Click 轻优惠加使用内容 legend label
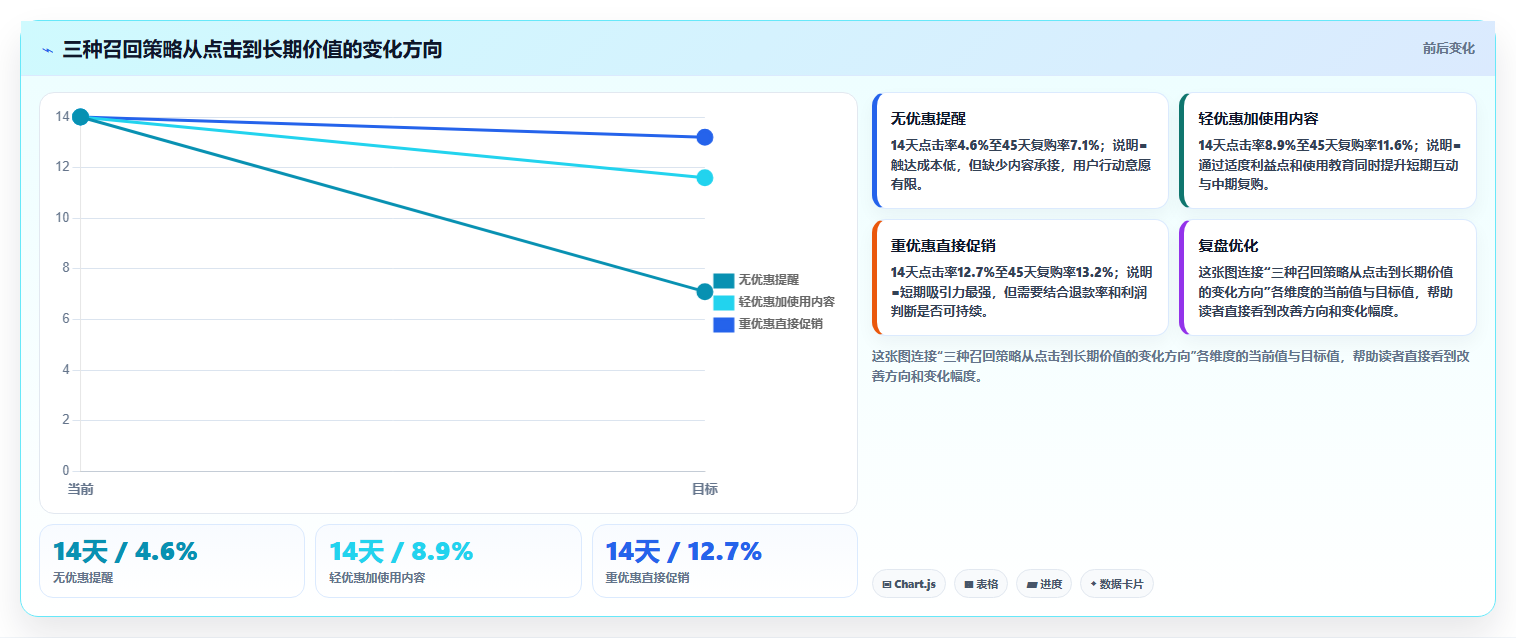This screenshot has width=1516, height=638. click(x=787, y=302)
